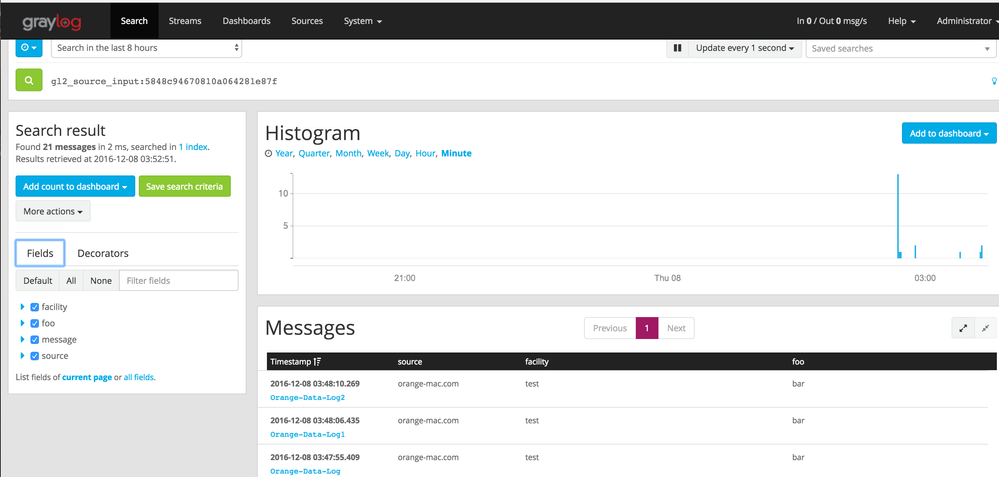The width and height of the screenshot is (999, 477).
Task: Select the All fields preset
Action: pos(71,280)
